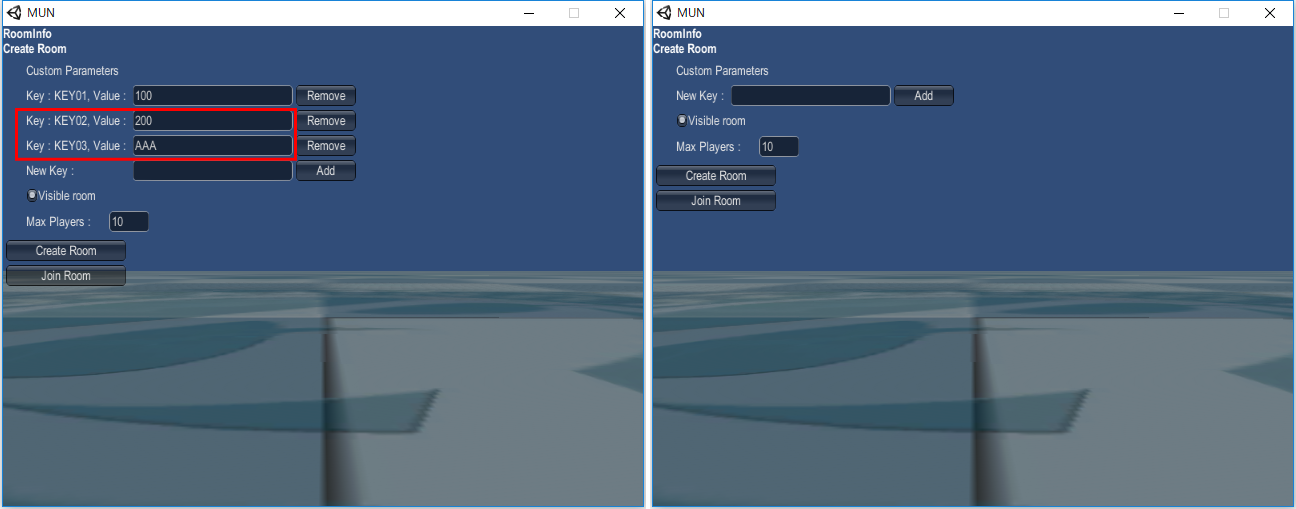The image size is (1296, 509).
Task: Click RoomInfo label in left window
Action: coord(28,34)
